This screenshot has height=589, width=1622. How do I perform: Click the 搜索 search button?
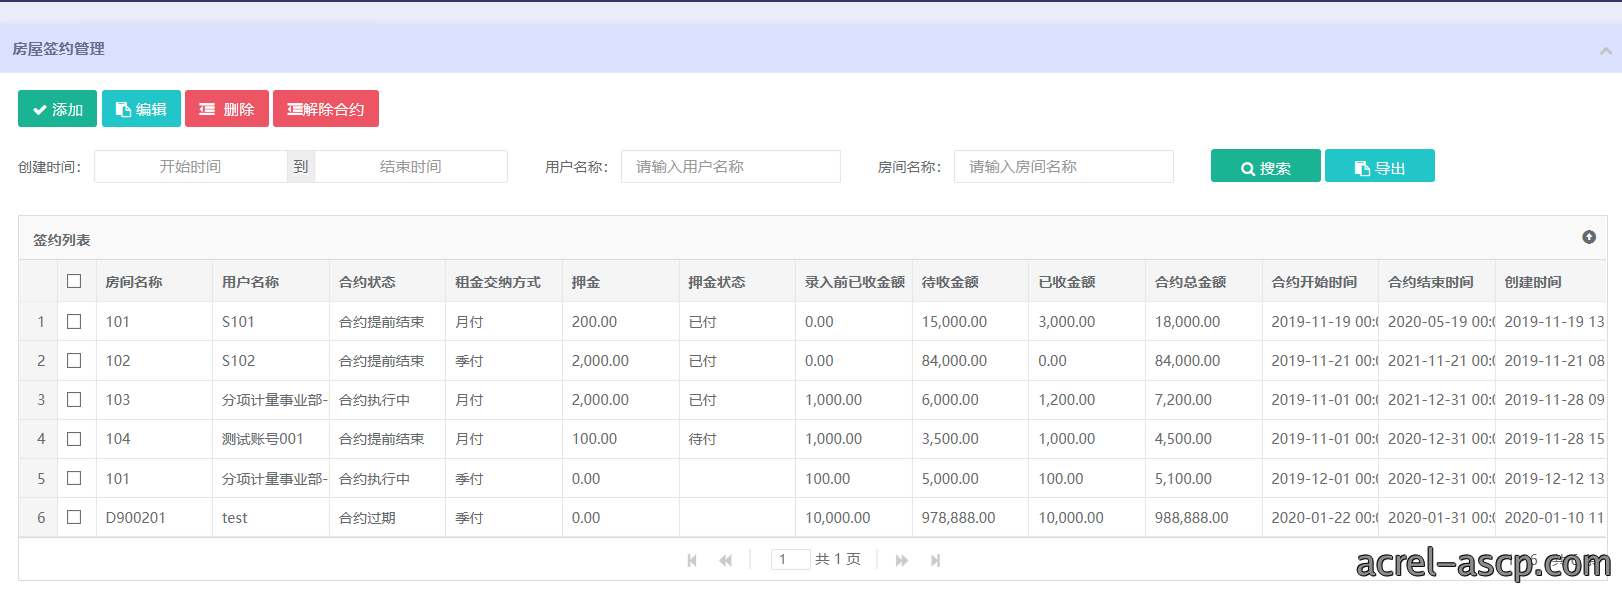click(1265, 166)
